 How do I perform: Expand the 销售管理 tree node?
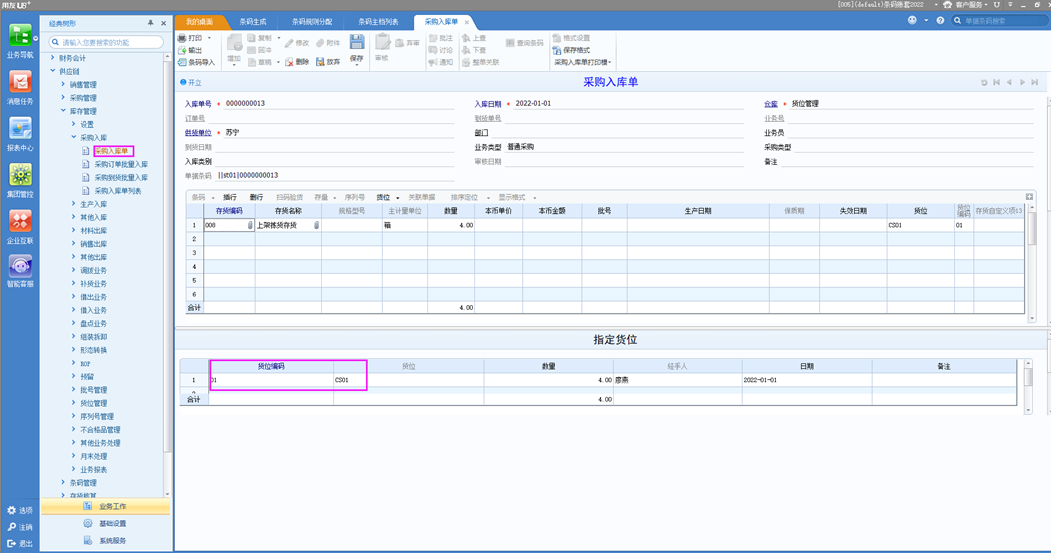64,84
